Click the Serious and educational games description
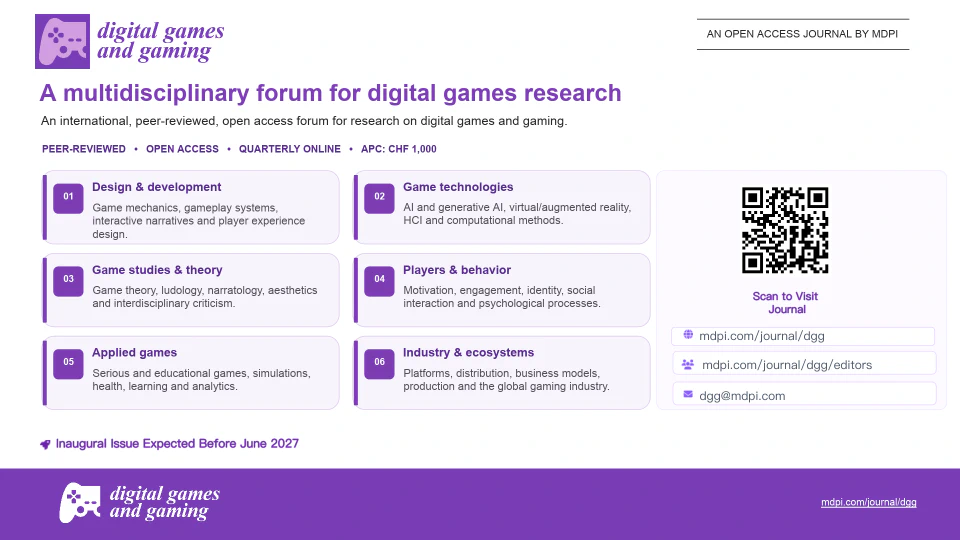Viewport: 960px width, 540px height. click(201, 380)
